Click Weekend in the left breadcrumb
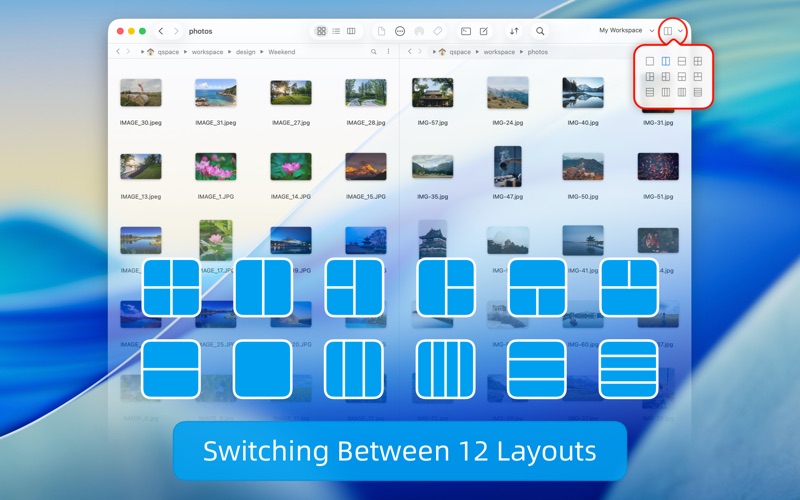This screenshot has height=500, width=800. coord(282,52)
